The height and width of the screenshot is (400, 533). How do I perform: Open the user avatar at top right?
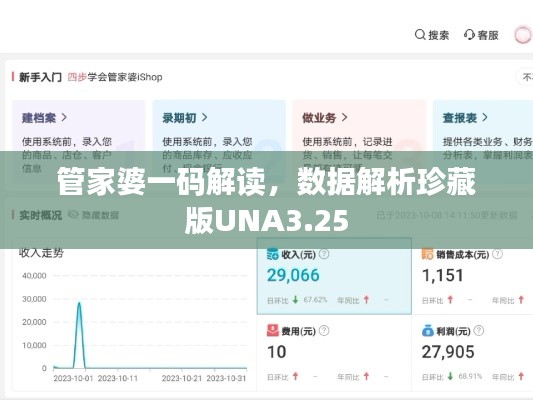coord(522,35)
